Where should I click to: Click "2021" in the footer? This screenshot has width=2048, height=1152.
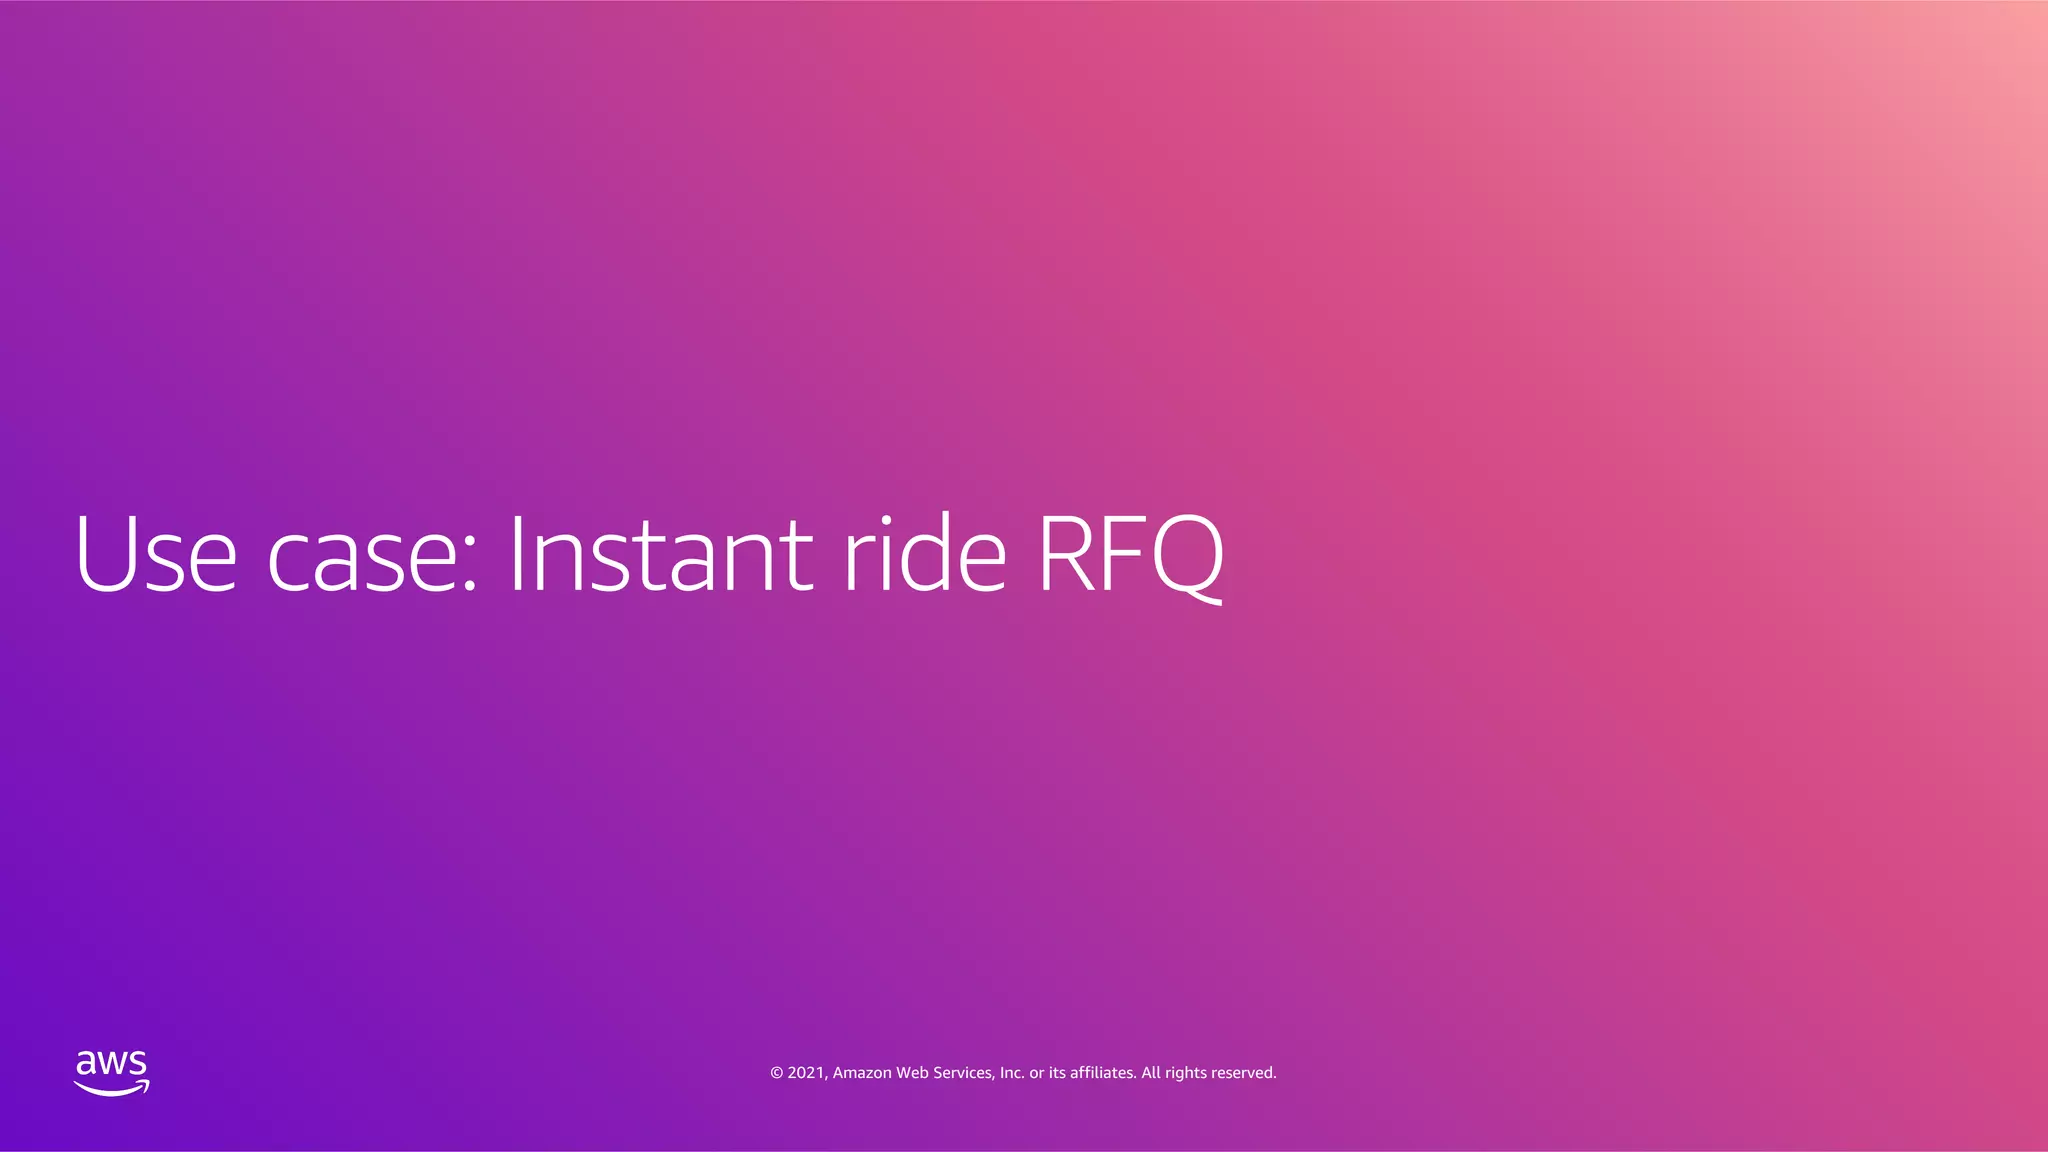(x=806, y=1073)
